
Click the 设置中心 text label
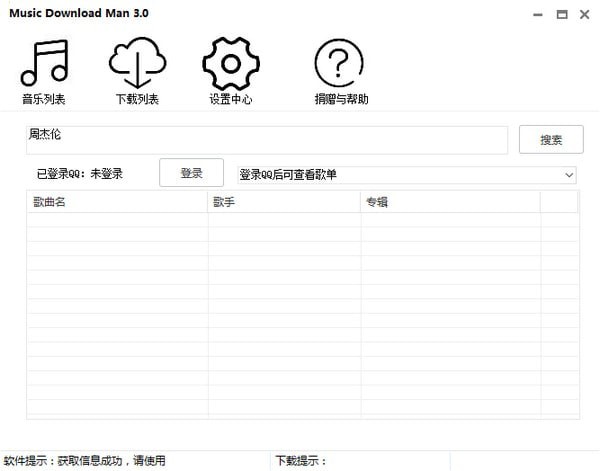231,99
